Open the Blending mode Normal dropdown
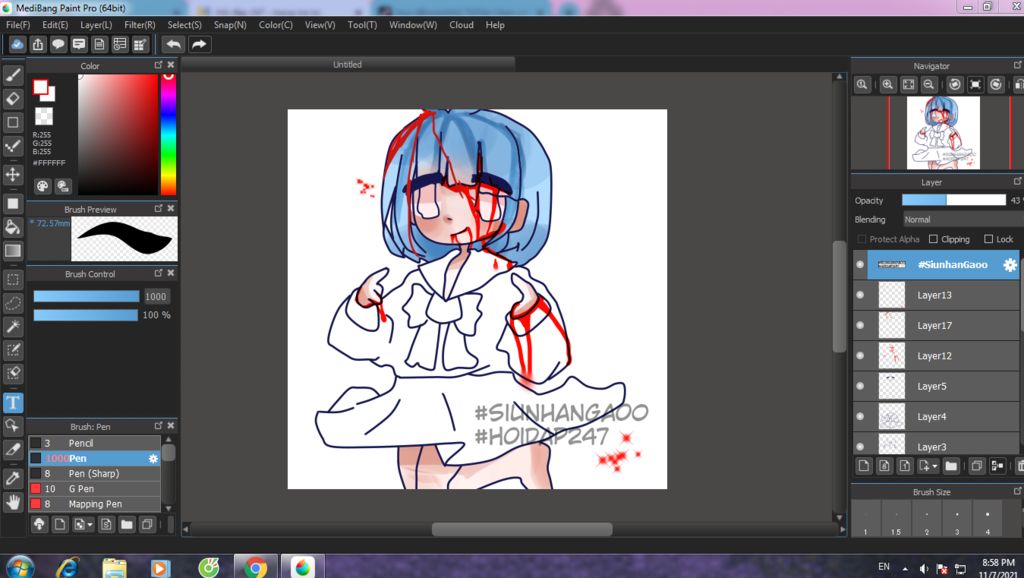This screenshot has height=578, width=1024. click(963, 219)
